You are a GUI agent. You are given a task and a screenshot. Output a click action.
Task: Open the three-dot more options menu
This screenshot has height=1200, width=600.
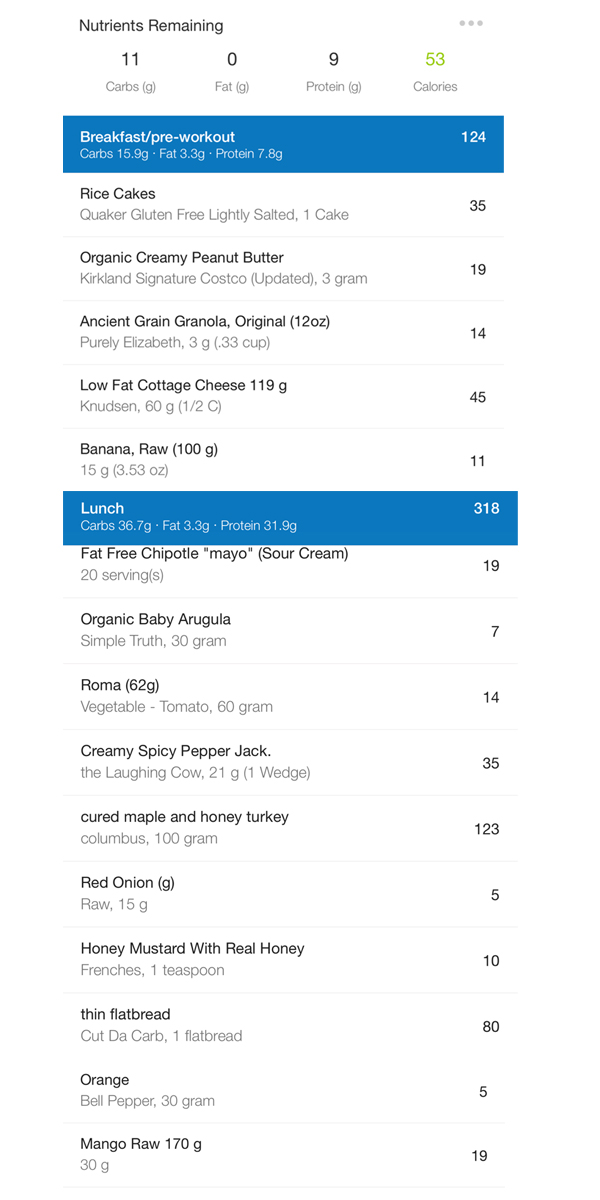click(x=470, y=24)
